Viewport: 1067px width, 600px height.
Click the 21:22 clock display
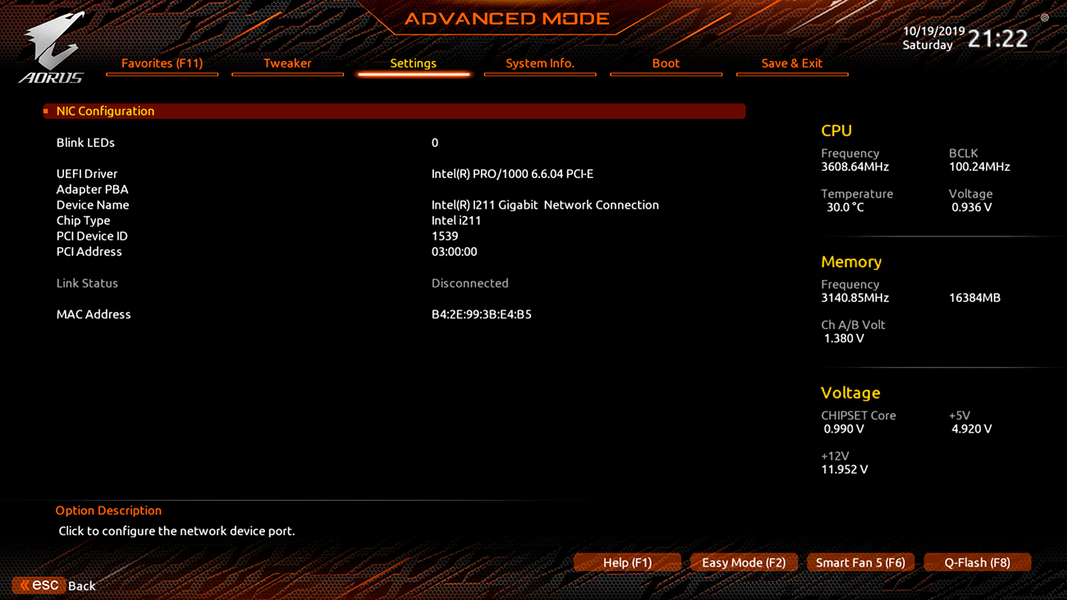(998, 39)
